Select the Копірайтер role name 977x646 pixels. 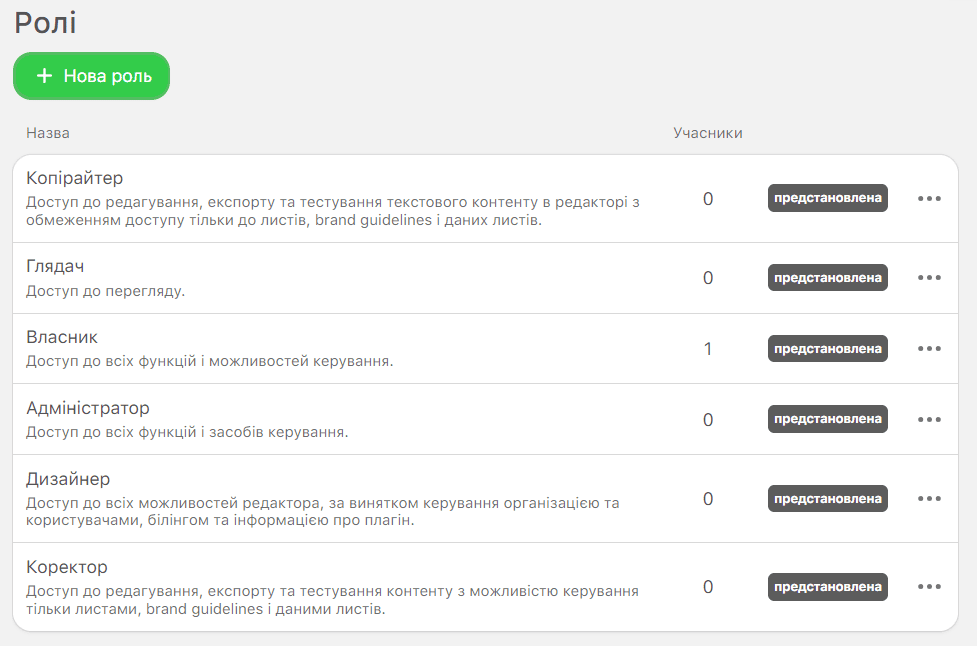pyautogui.click(x=75, y=178)
